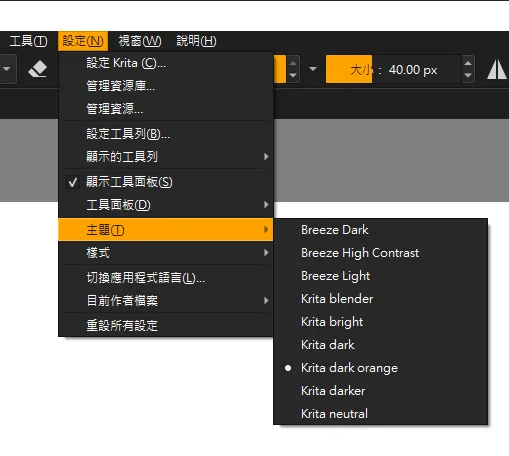The image size is (509, 456).
Task: Select the Krita darker theme
Action: point(380,391)
